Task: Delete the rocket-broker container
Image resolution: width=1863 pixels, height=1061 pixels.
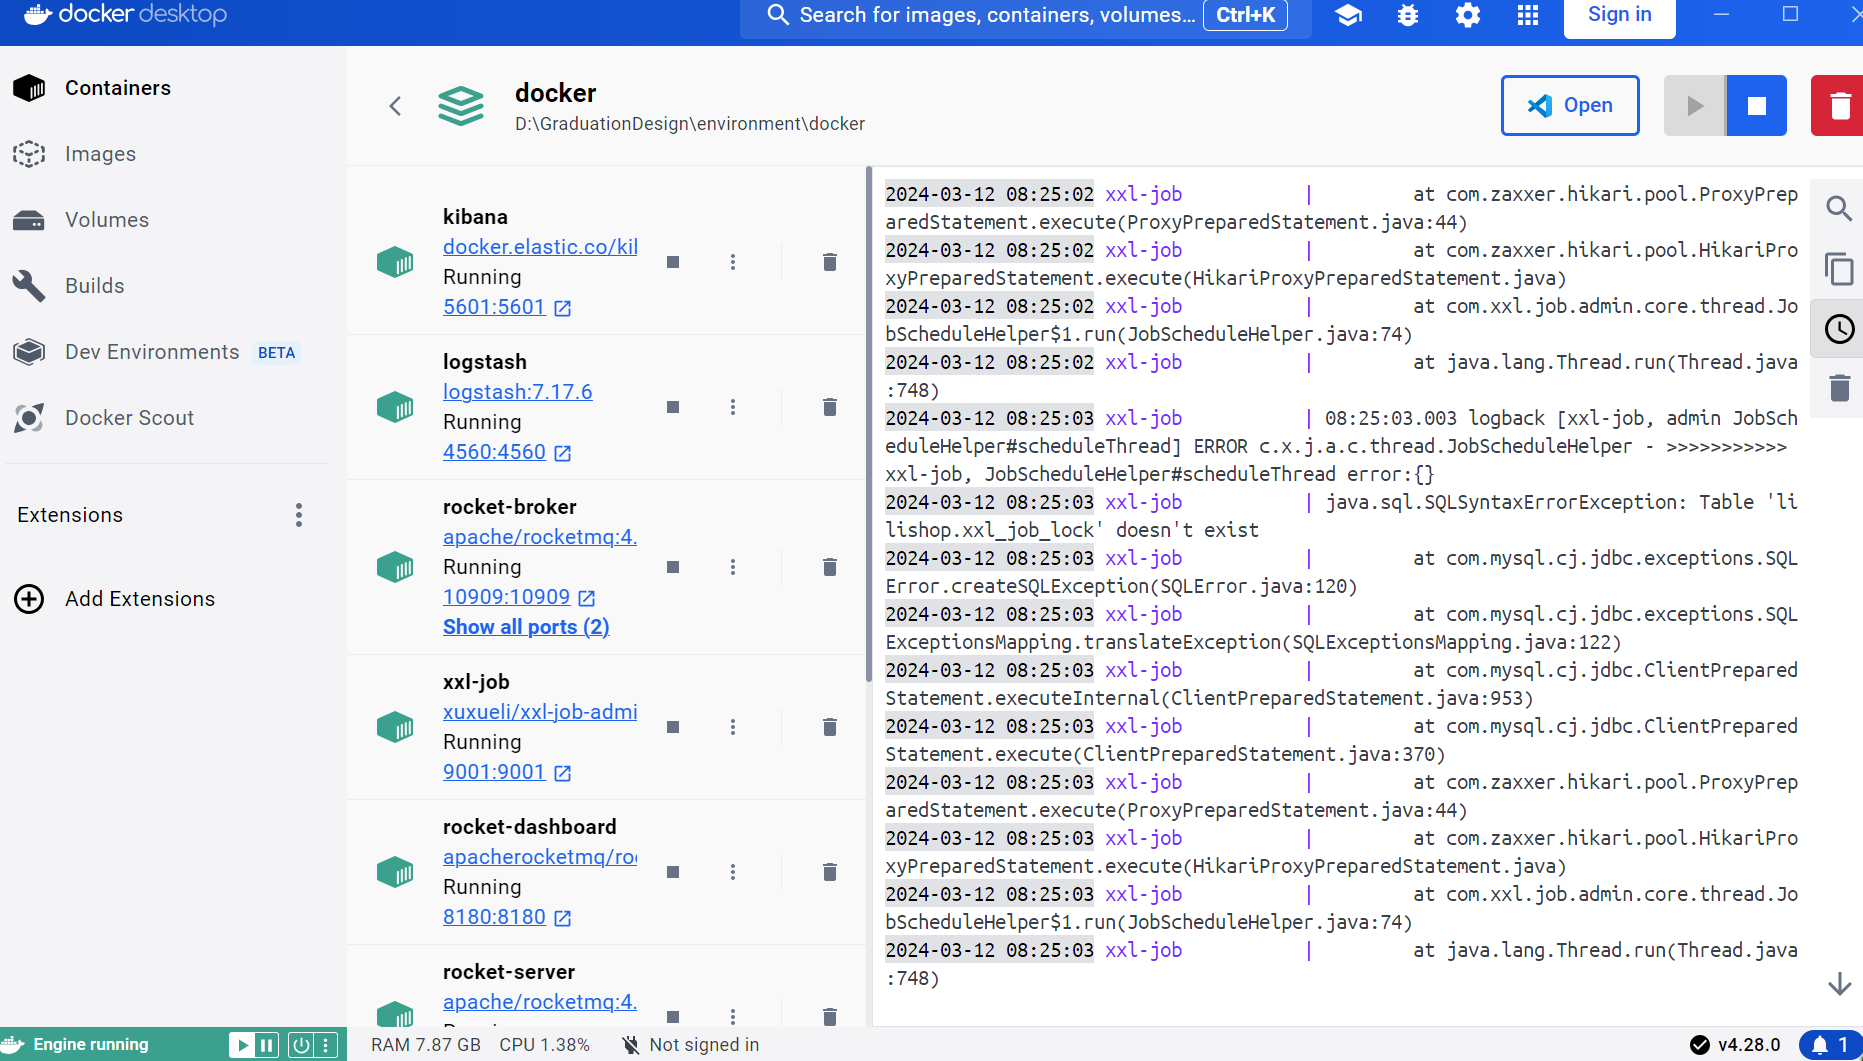Action: click(829, 567)
